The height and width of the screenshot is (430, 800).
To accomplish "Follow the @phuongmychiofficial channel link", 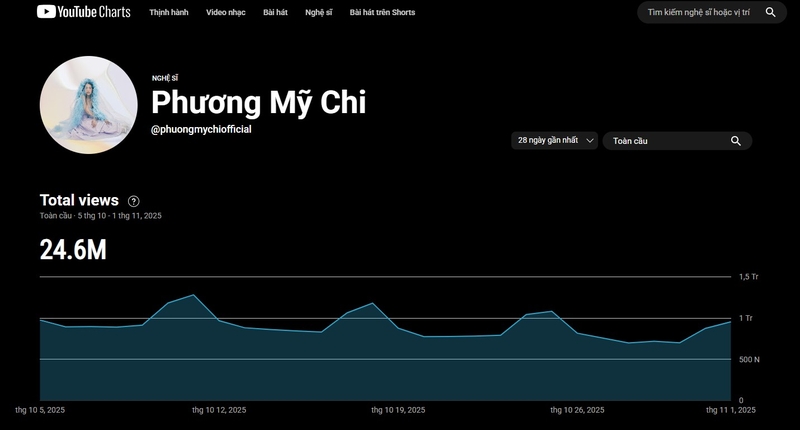I will coord(201,130).
